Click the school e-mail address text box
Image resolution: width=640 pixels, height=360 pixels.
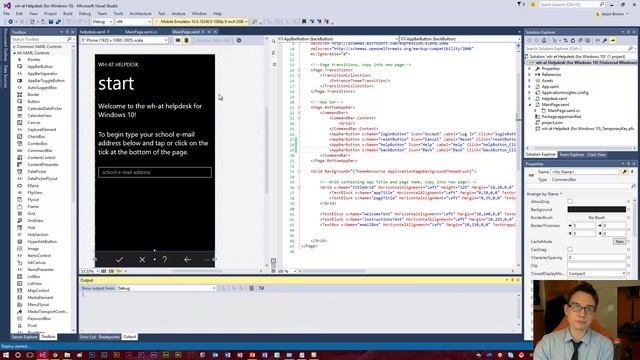pos(155,172)
